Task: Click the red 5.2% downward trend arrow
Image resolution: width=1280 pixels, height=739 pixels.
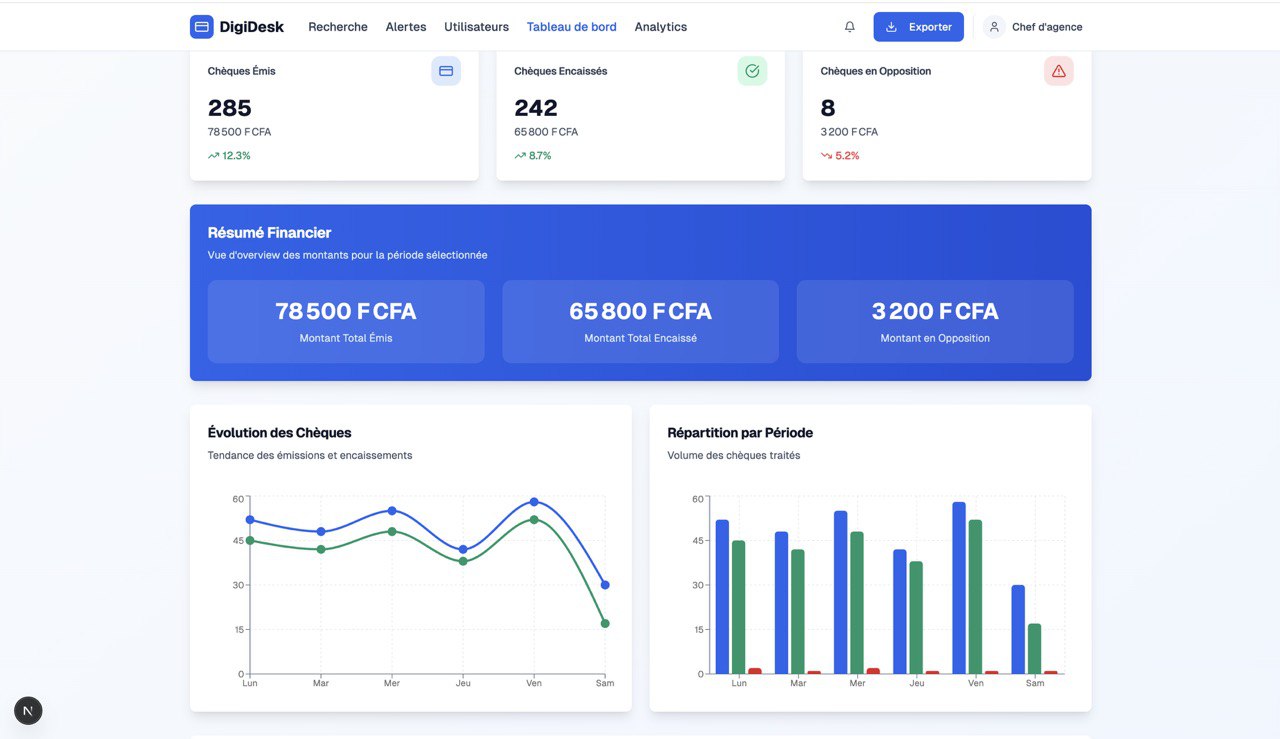Action: [826, 156]
